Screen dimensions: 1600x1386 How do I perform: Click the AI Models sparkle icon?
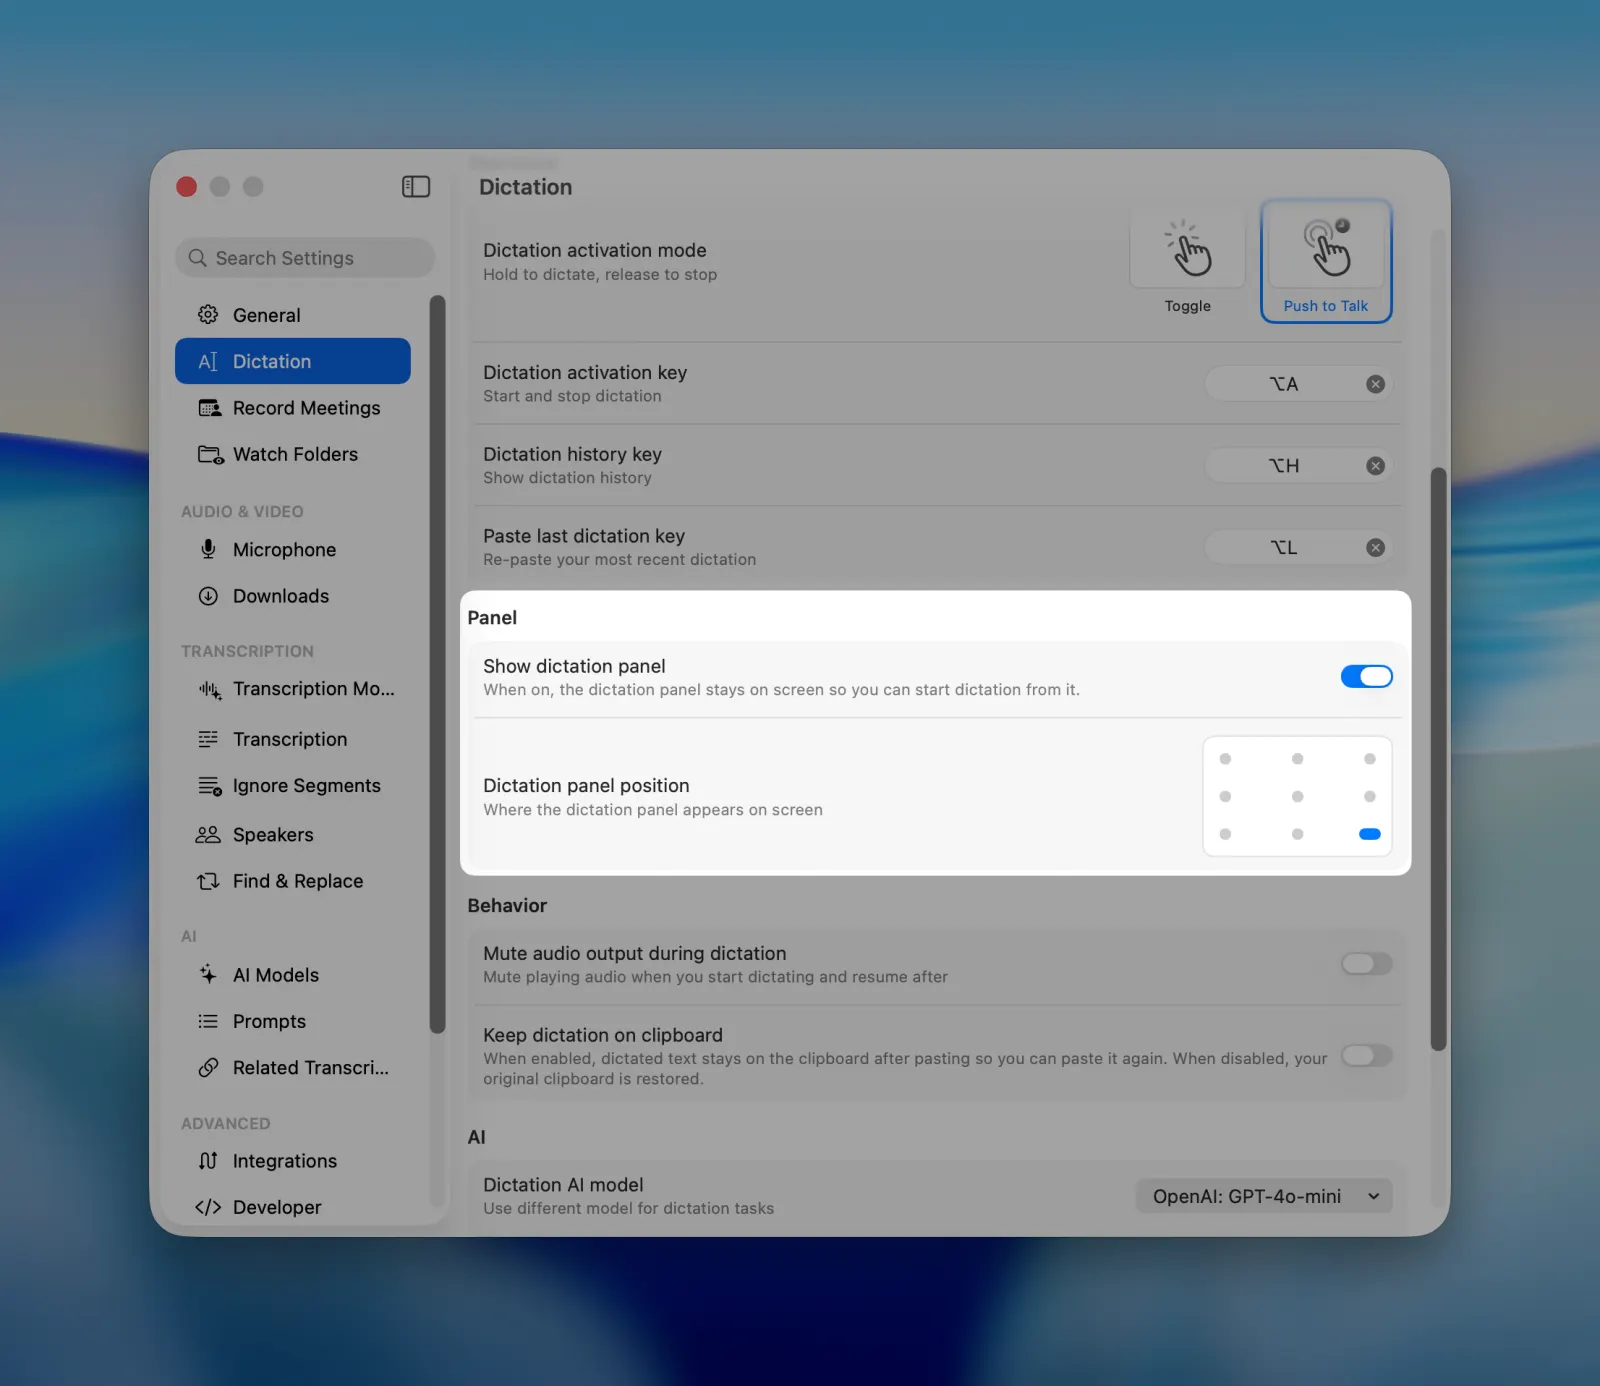click(x=208, y=974)
